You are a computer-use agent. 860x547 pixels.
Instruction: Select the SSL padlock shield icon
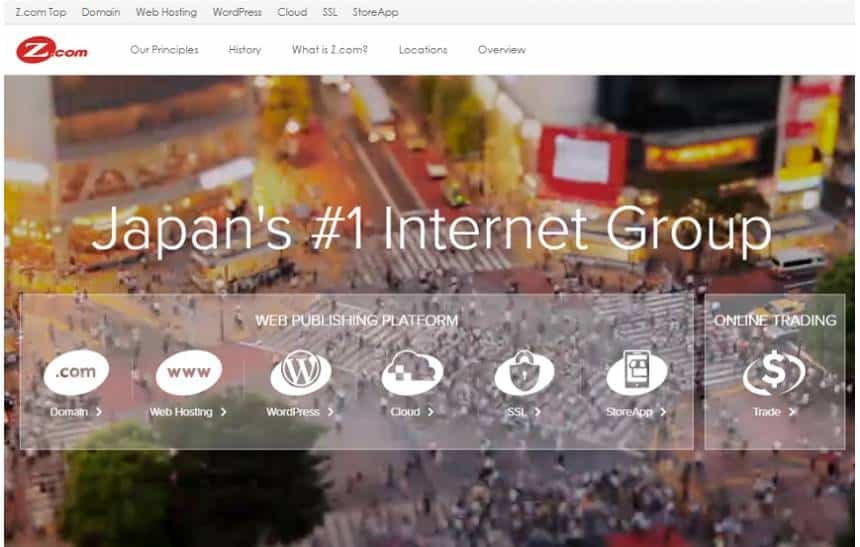pyautogui.click(x=524, y=373)
